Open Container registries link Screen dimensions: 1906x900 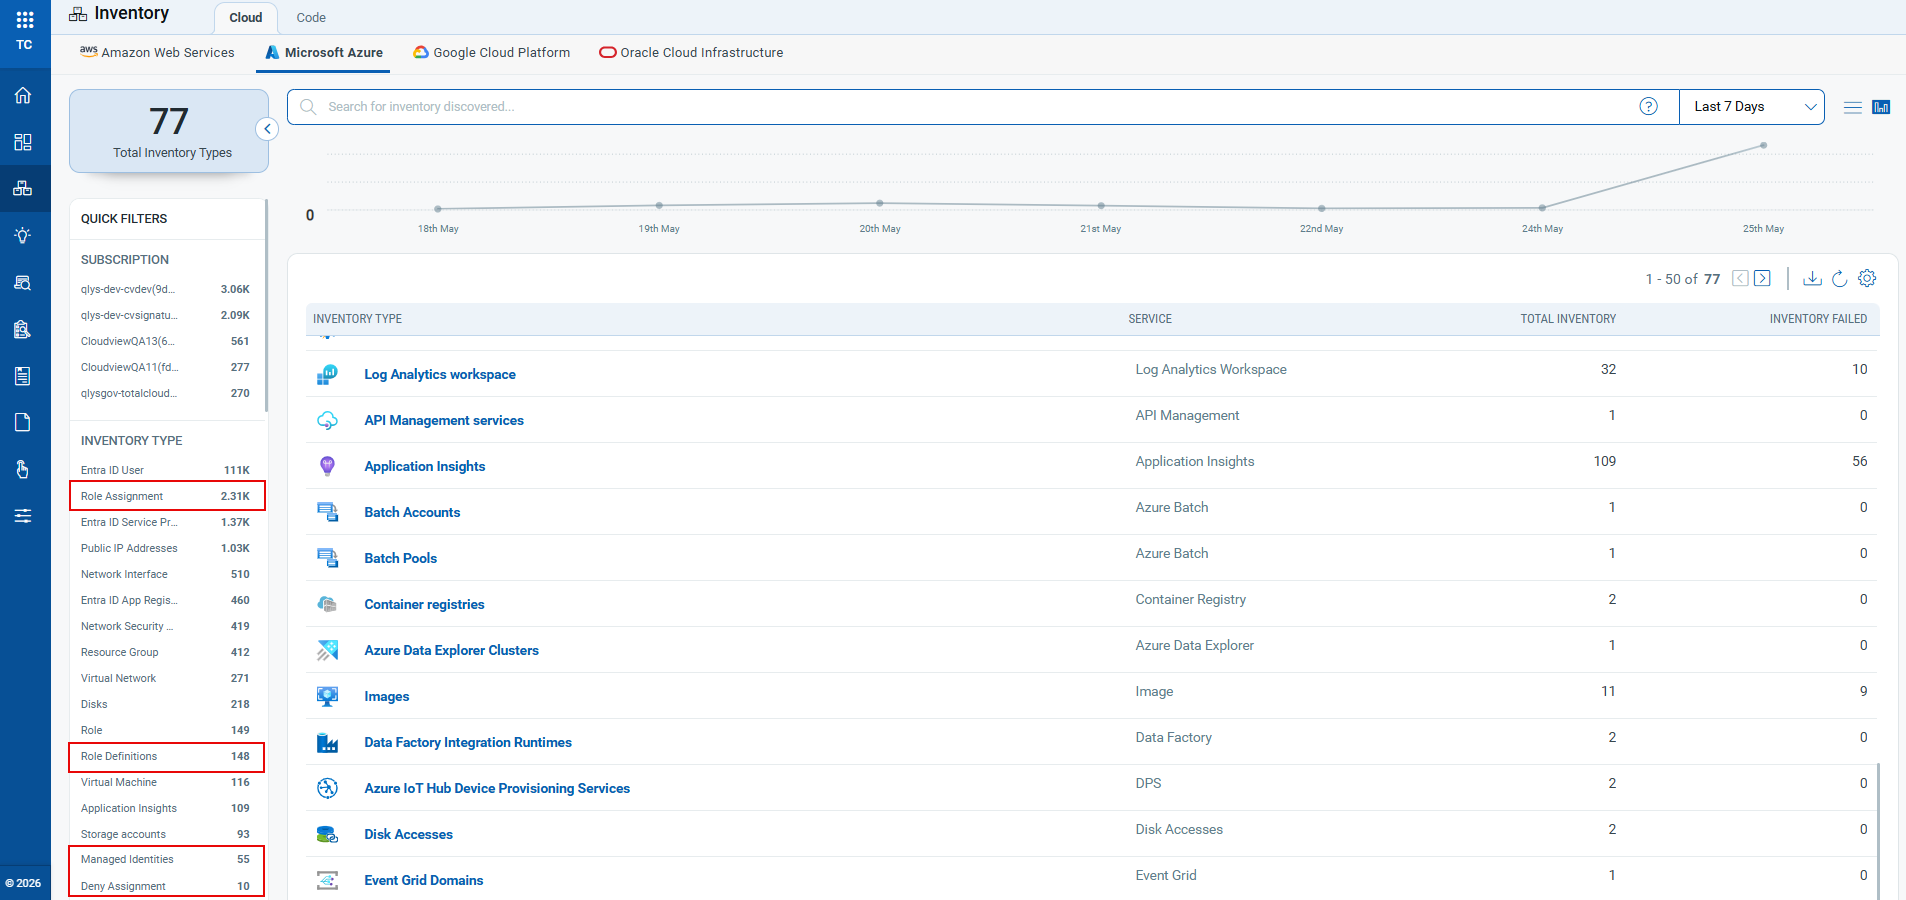point(424,604)
